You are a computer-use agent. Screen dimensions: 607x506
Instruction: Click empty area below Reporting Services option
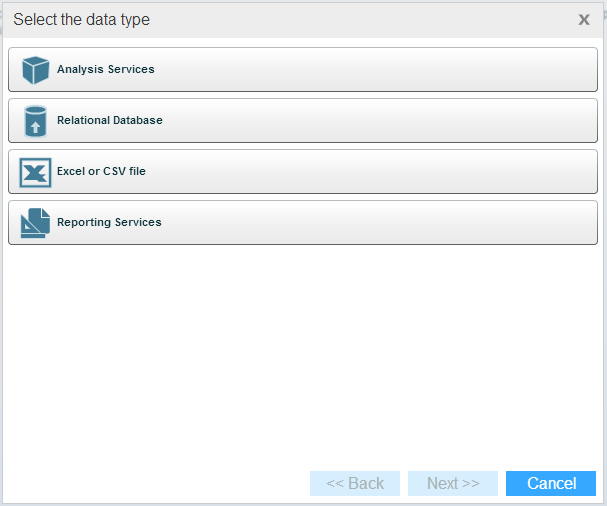click(x=302, y=350)
